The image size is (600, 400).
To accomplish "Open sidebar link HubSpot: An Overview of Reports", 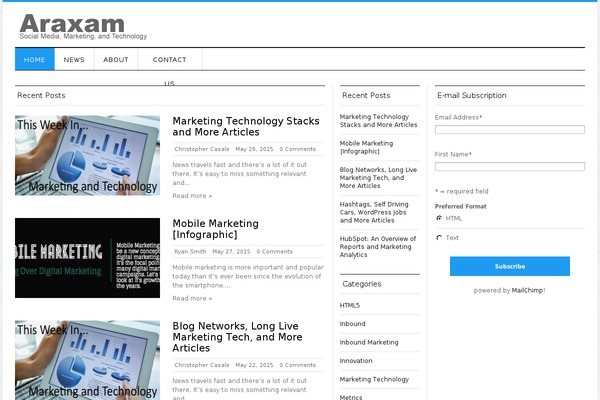I will (378, 247).
